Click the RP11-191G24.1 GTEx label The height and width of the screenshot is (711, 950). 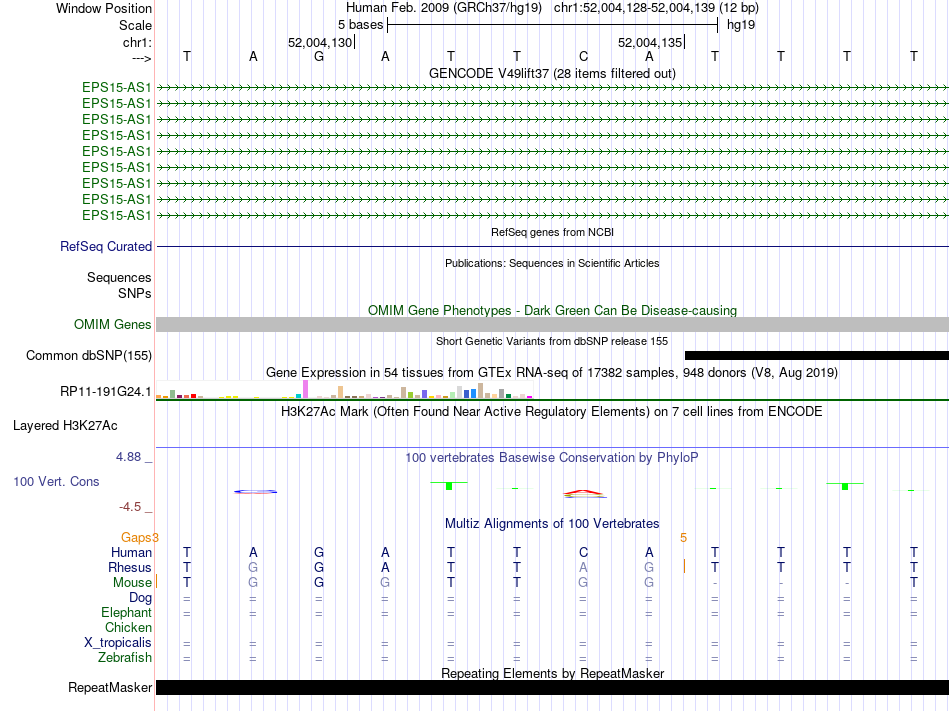[x=105, y=392]
